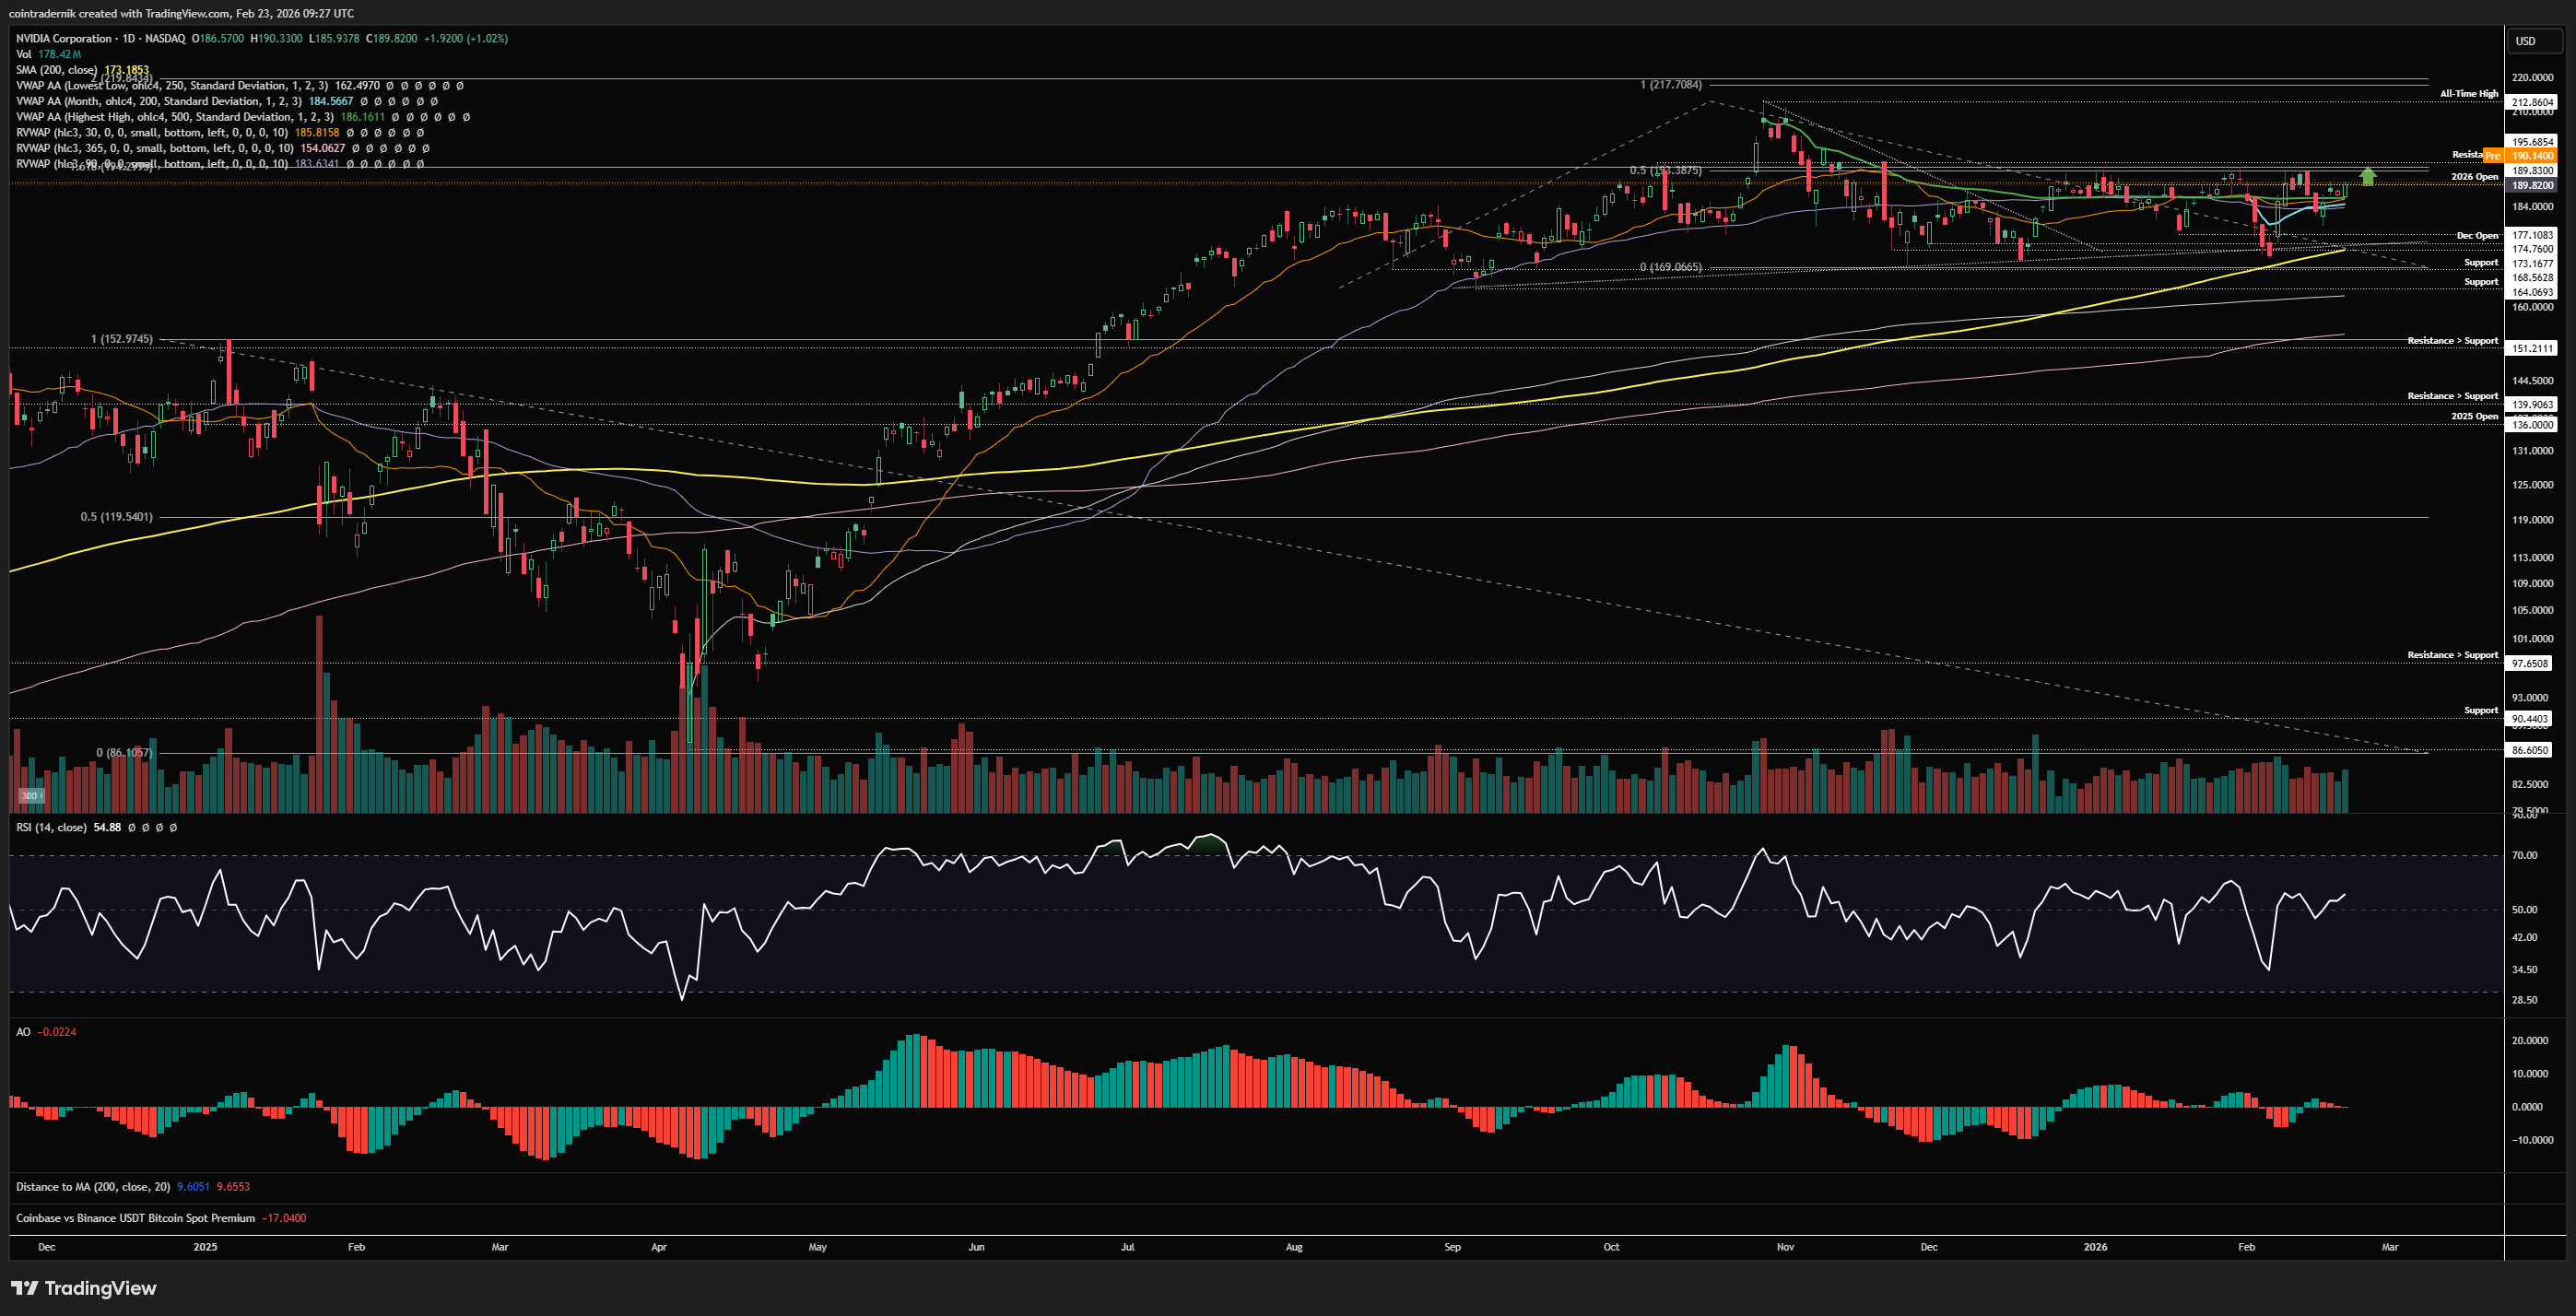Screen dimensions: 2576x1316
Task: Click the 2026 label on time axis
Action: pyautogui.click(x=2095, y=1247)
